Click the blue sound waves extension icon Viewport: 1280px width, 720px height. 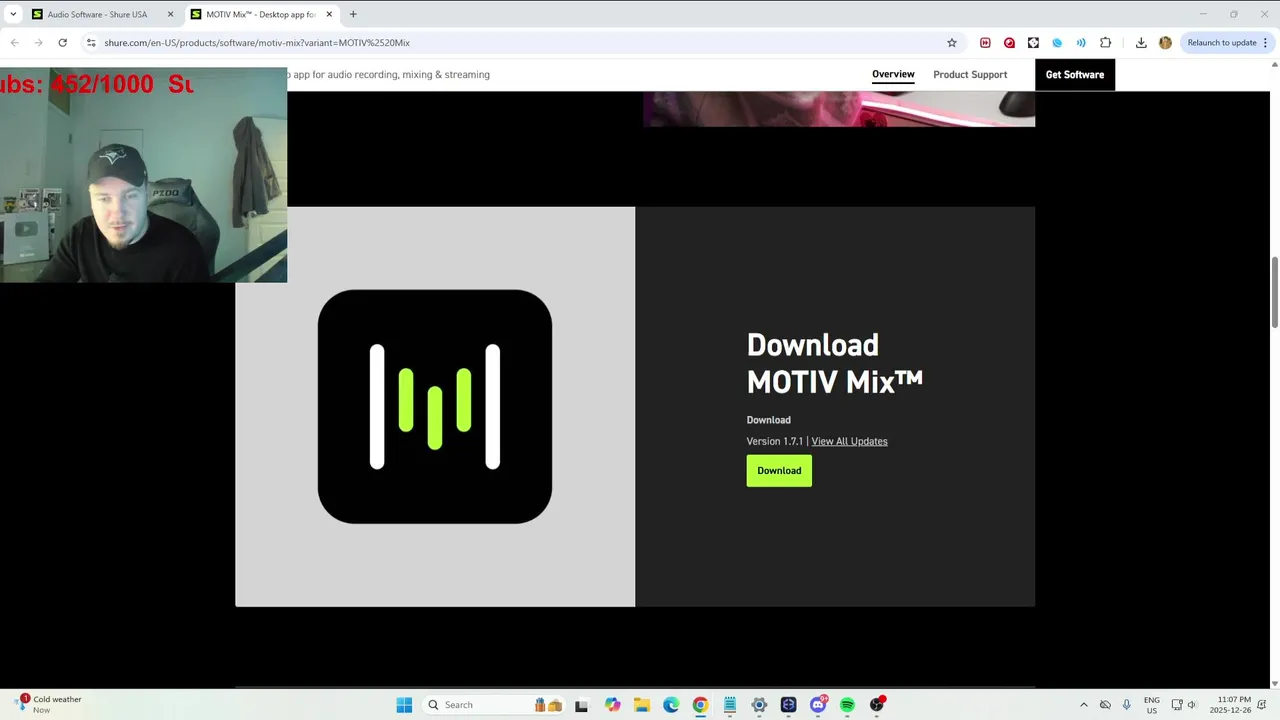coord(1081,43)
